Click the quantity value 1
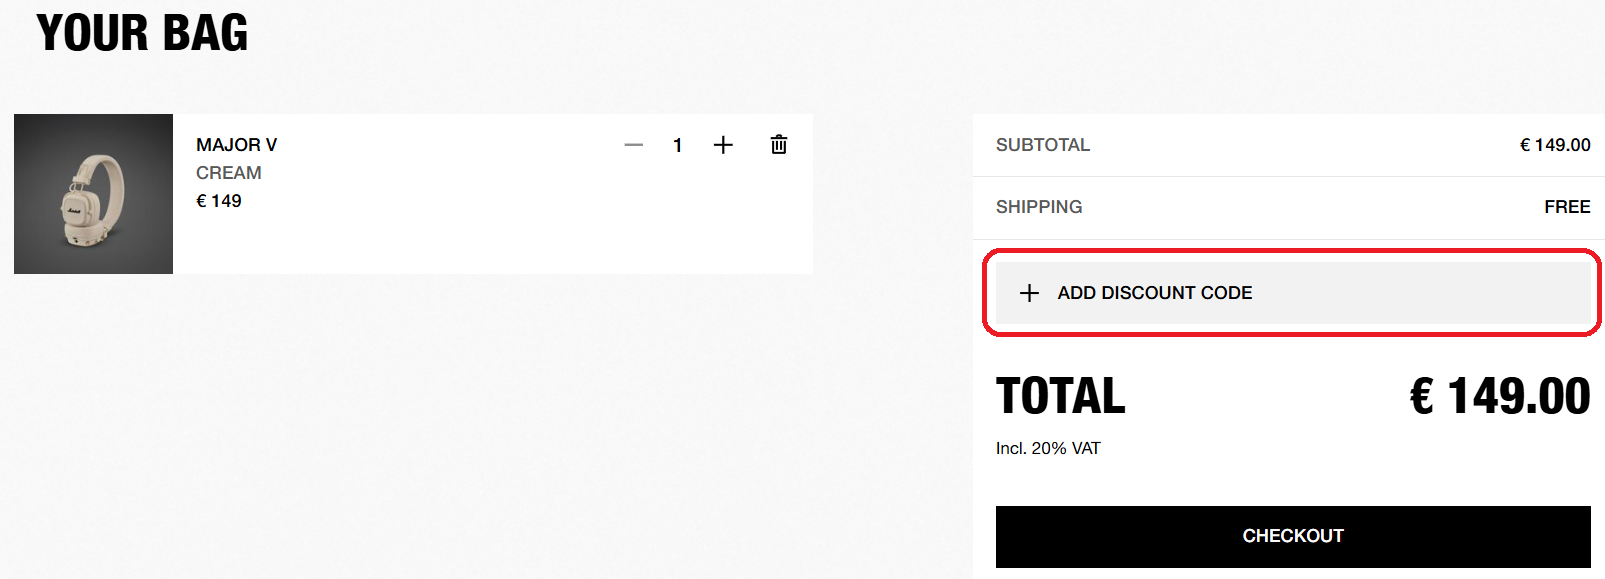This screenshot has width=1605, height=579. tap(678, 146)
